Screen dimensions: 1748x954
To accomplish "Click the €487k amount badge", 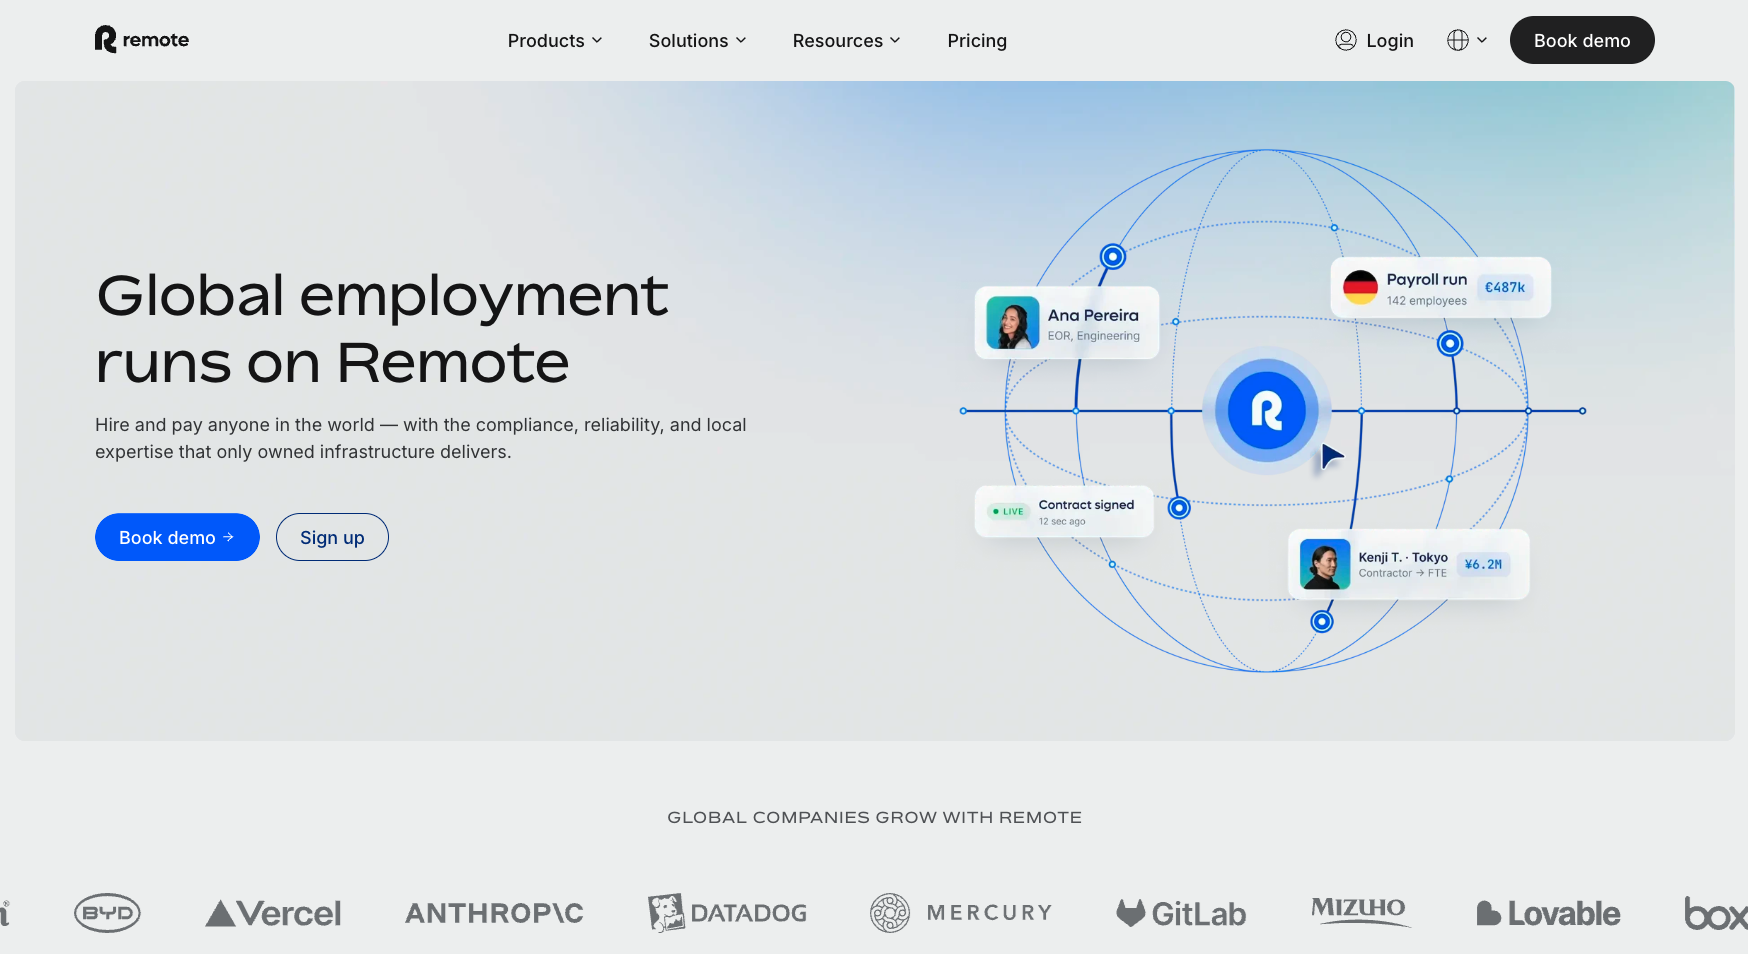I will coord(1505,288).
